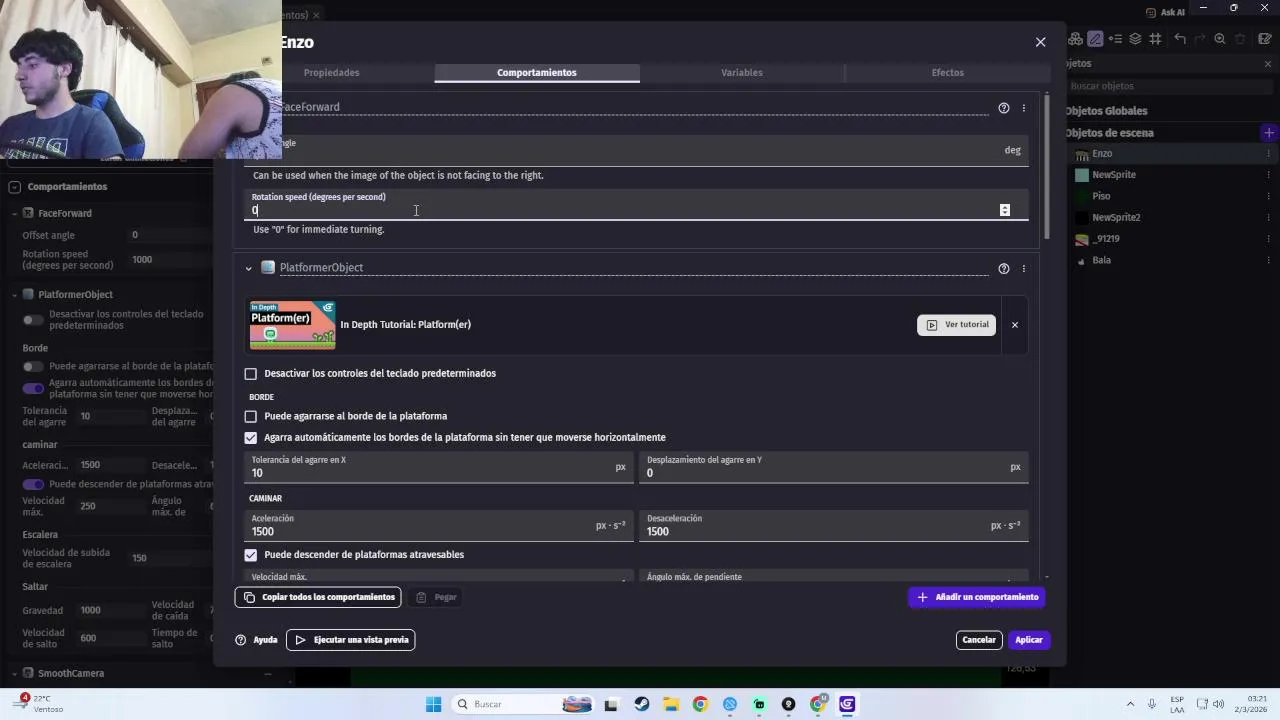Open the FaceForward behavior three-dot menu
Viewport: 1280px width, 720px height.
[x=1023, y=108]
